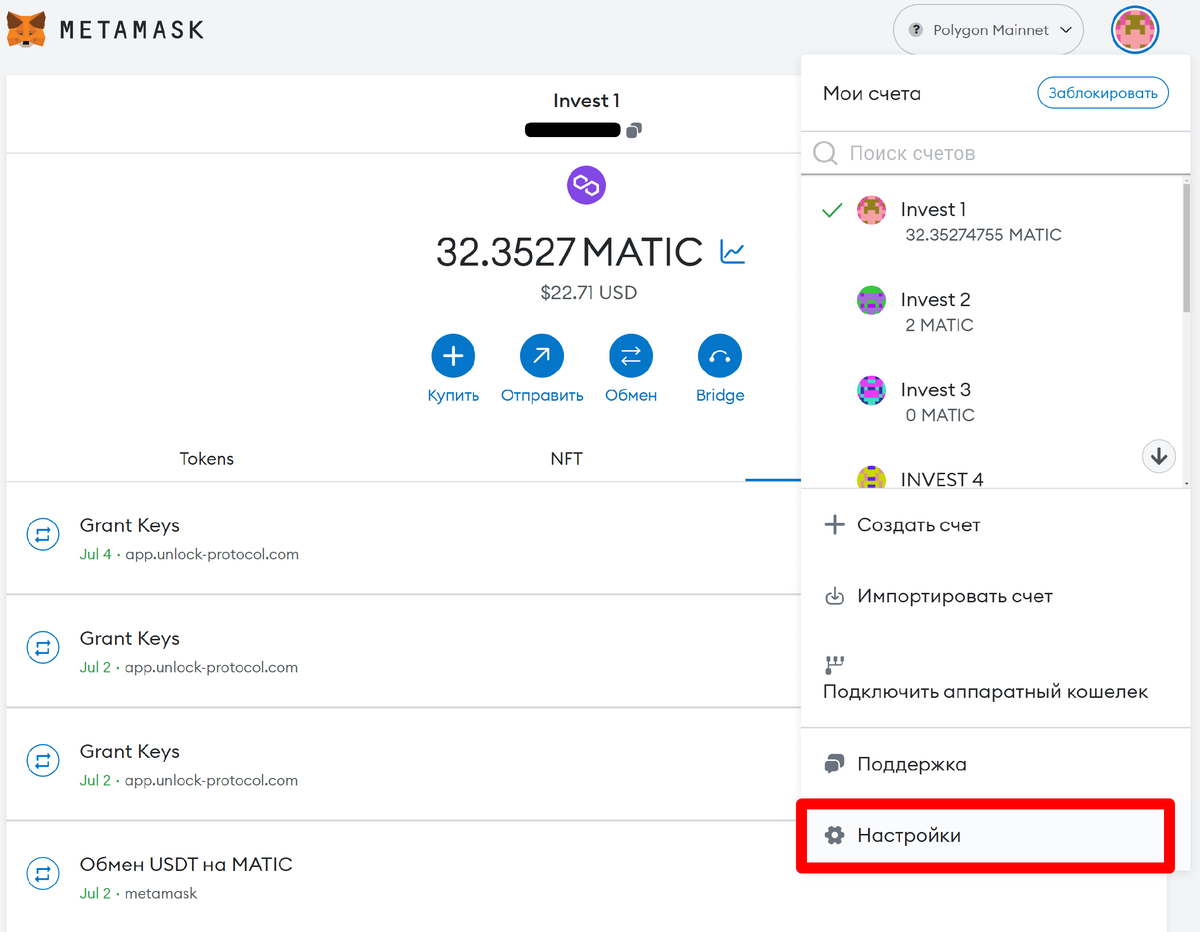The width and height of the screenshot is (1200, 932).
Task: Click the Bridge icon
Action: coord(720,356)
